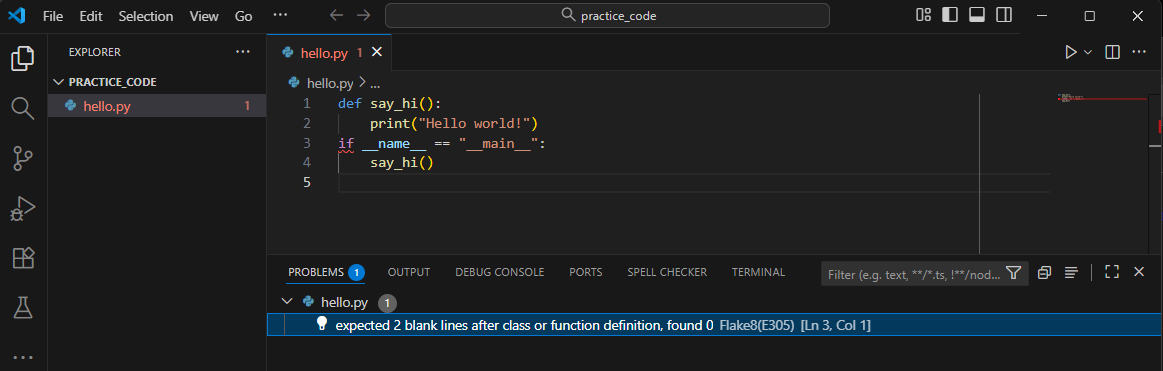Close the bottom panel
1163x371 pixels.
(1139, 272)
